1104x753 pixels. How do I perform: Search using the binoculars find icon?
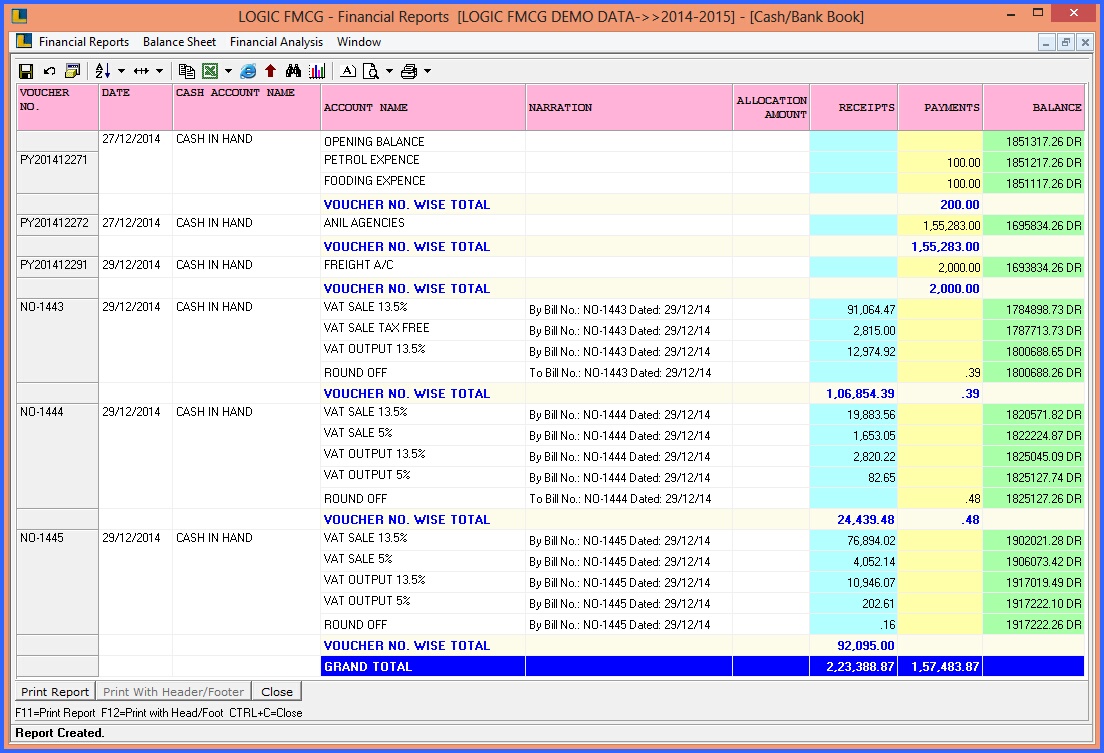[x=293, y=71]
